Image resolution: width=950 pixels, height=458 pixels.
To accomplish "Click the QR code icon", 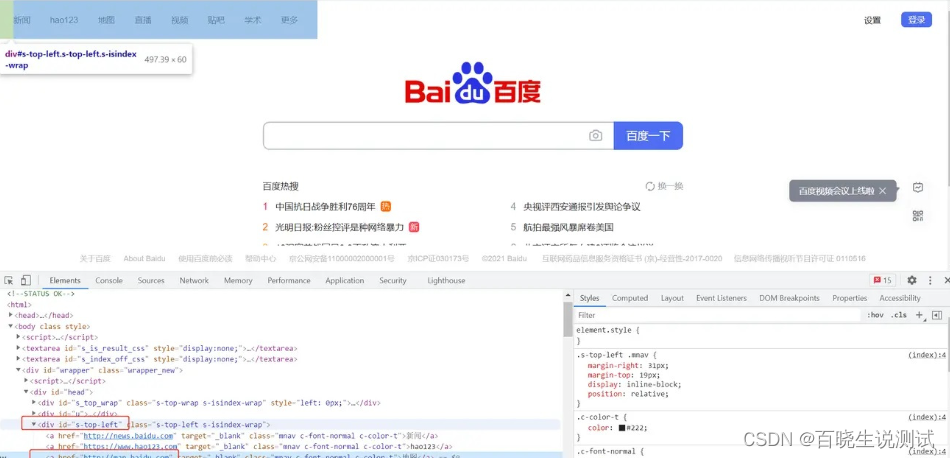I will (x=918, y=215).
